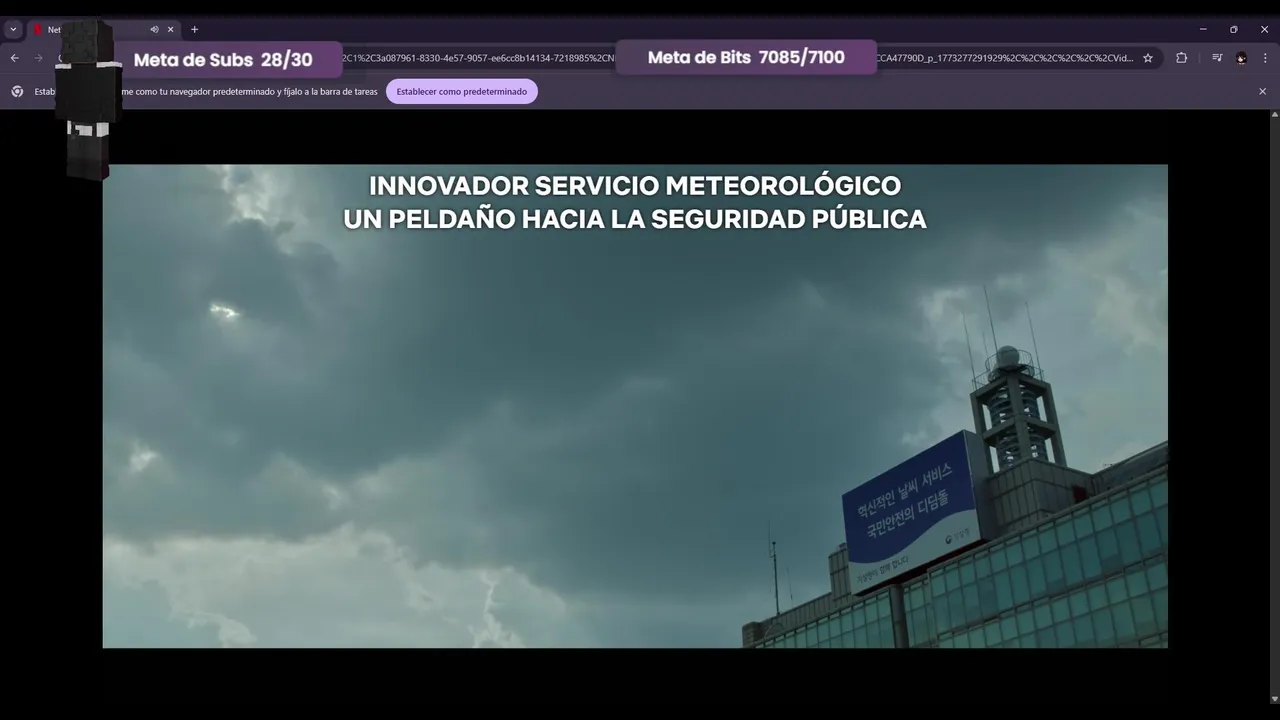Click Establecer como predeterminado button
Viewport: 1280px width, 720px height.
pyautogui.click(x=462, y=91)
